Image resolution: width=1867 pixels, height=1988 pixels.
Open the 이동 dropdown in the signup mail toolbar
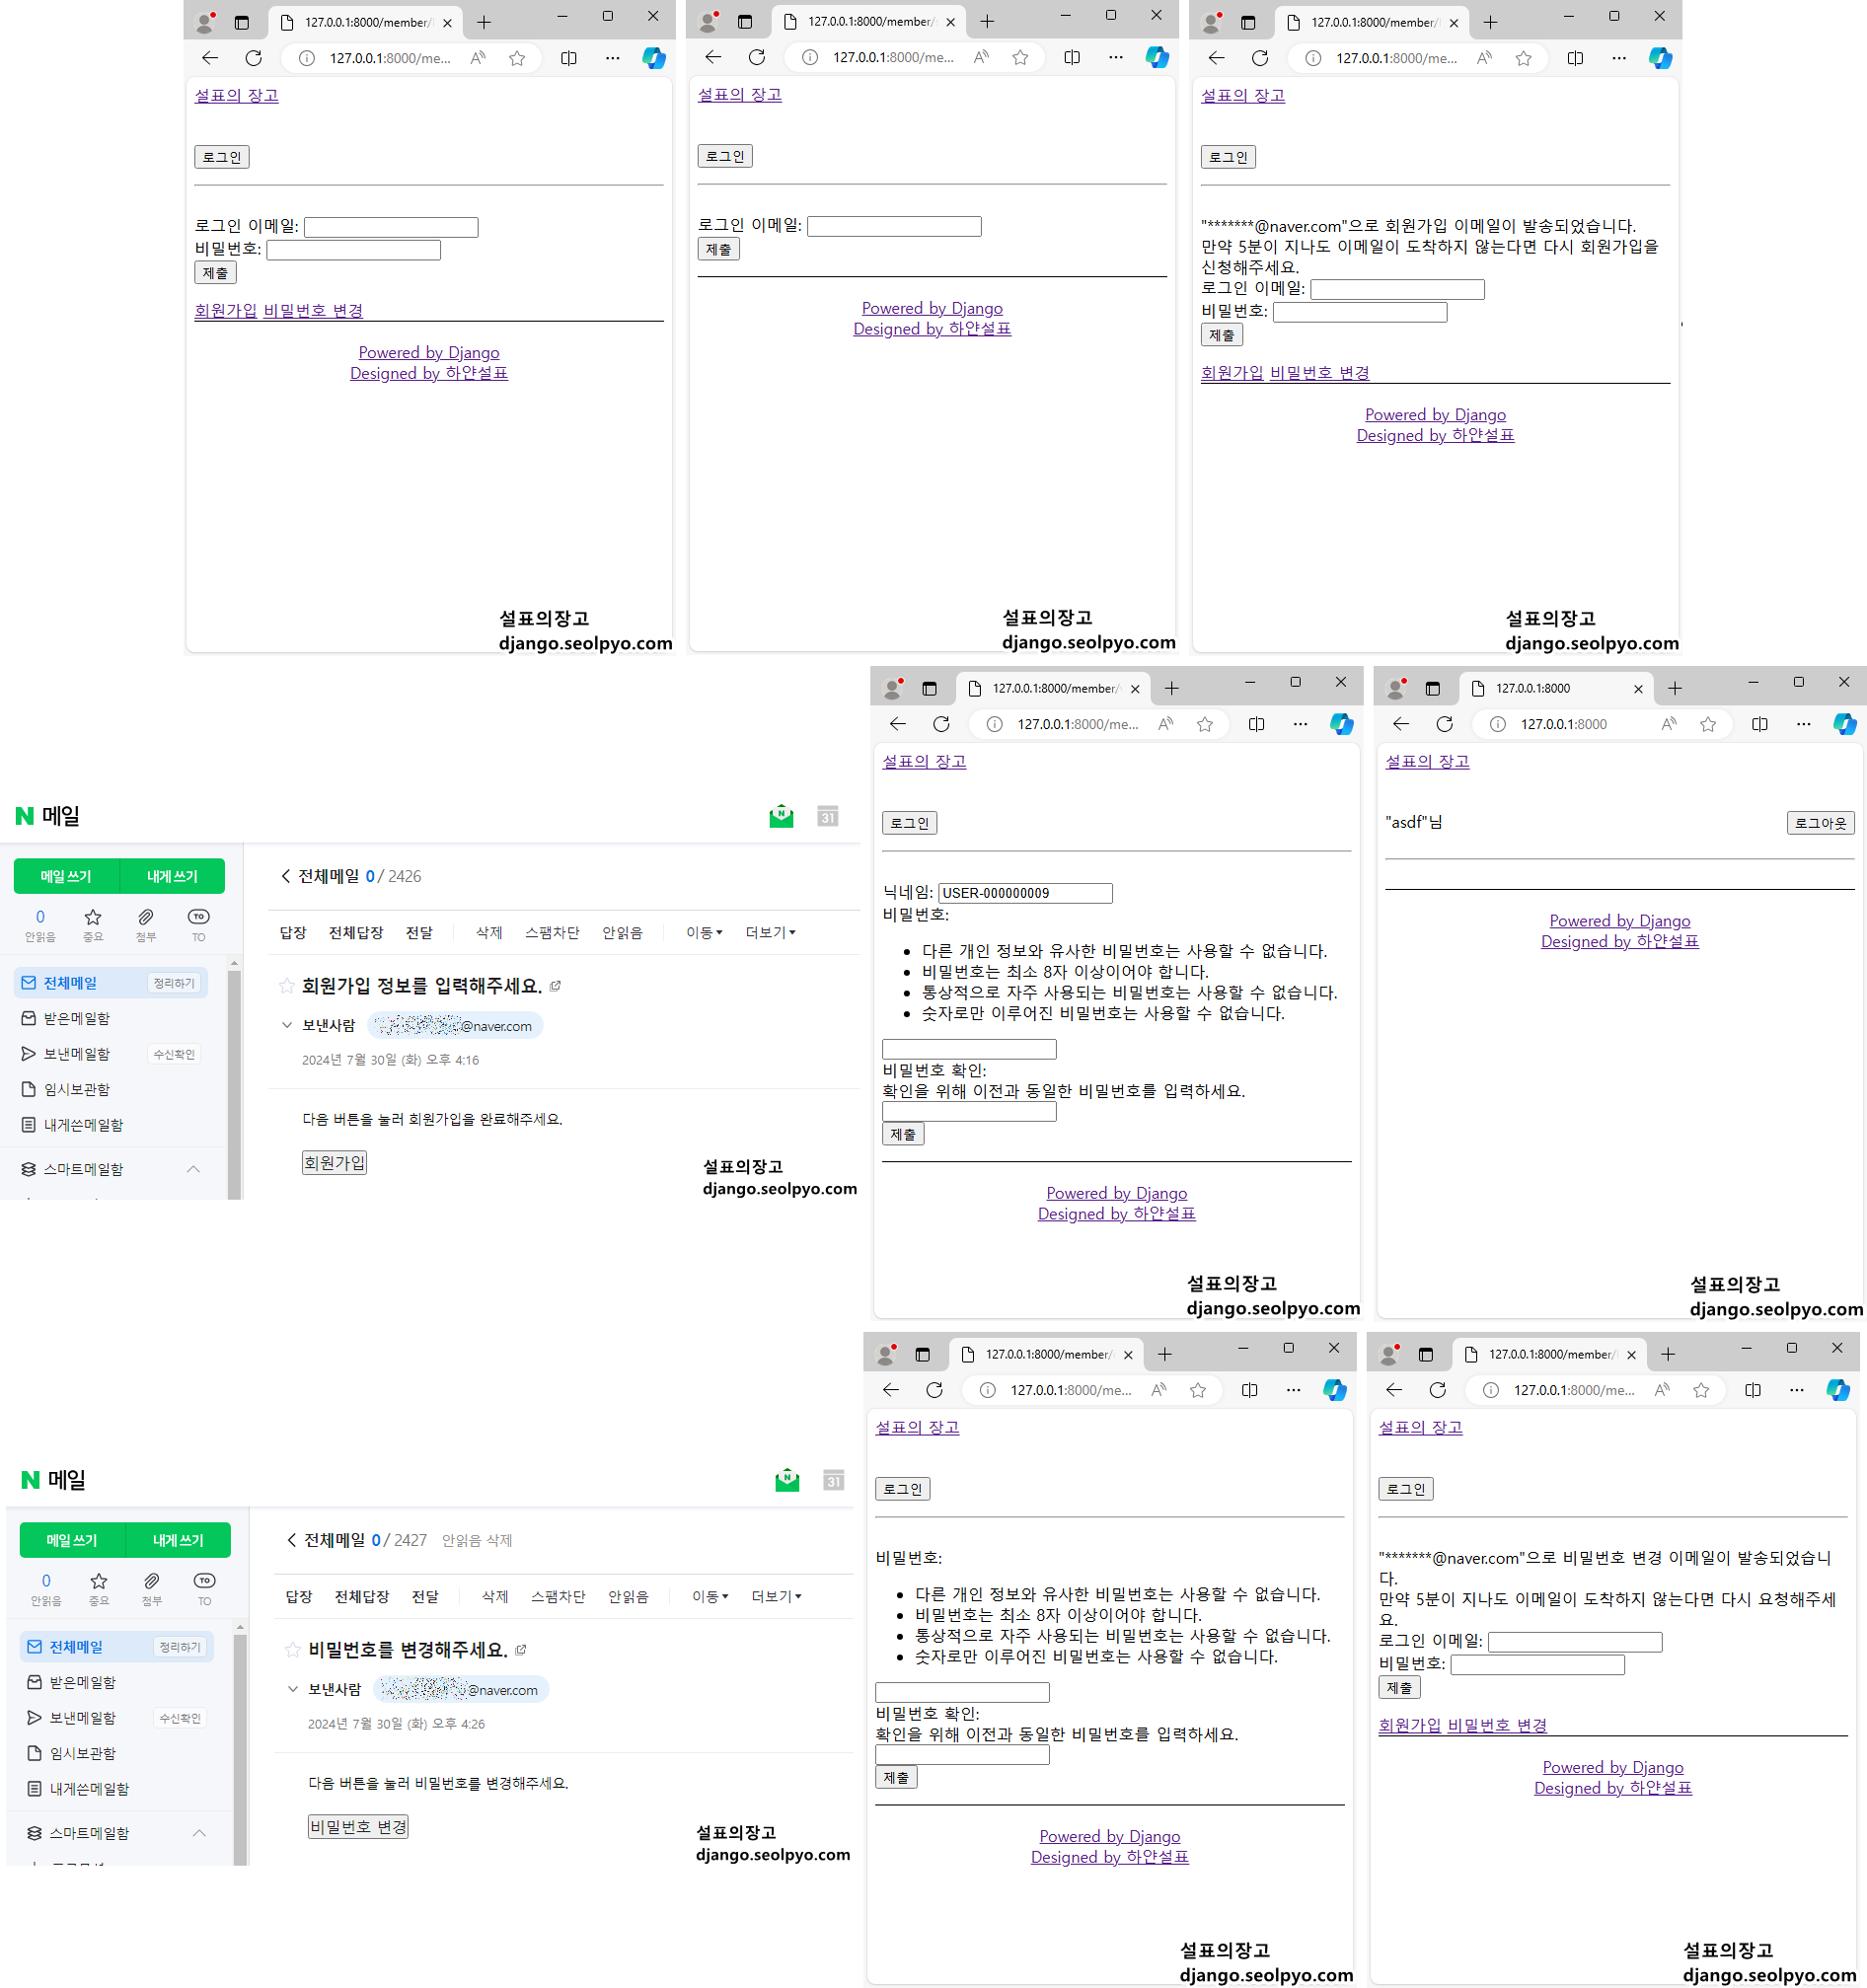pyautogui.click(x=704, y=932)
